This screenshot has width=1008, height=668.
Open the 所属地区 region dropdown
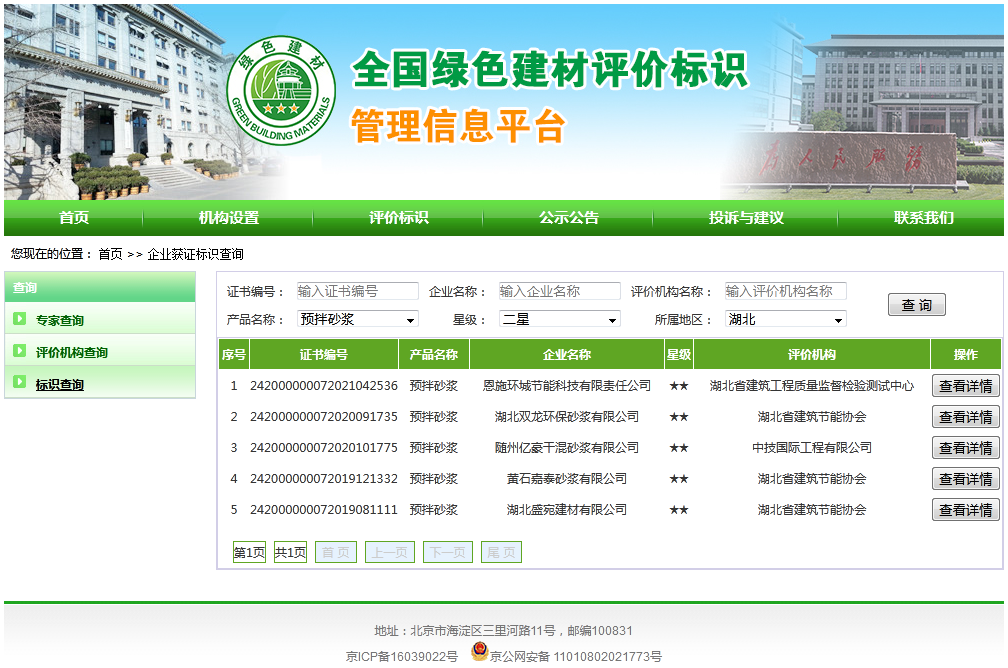click(x=785, y=319)
